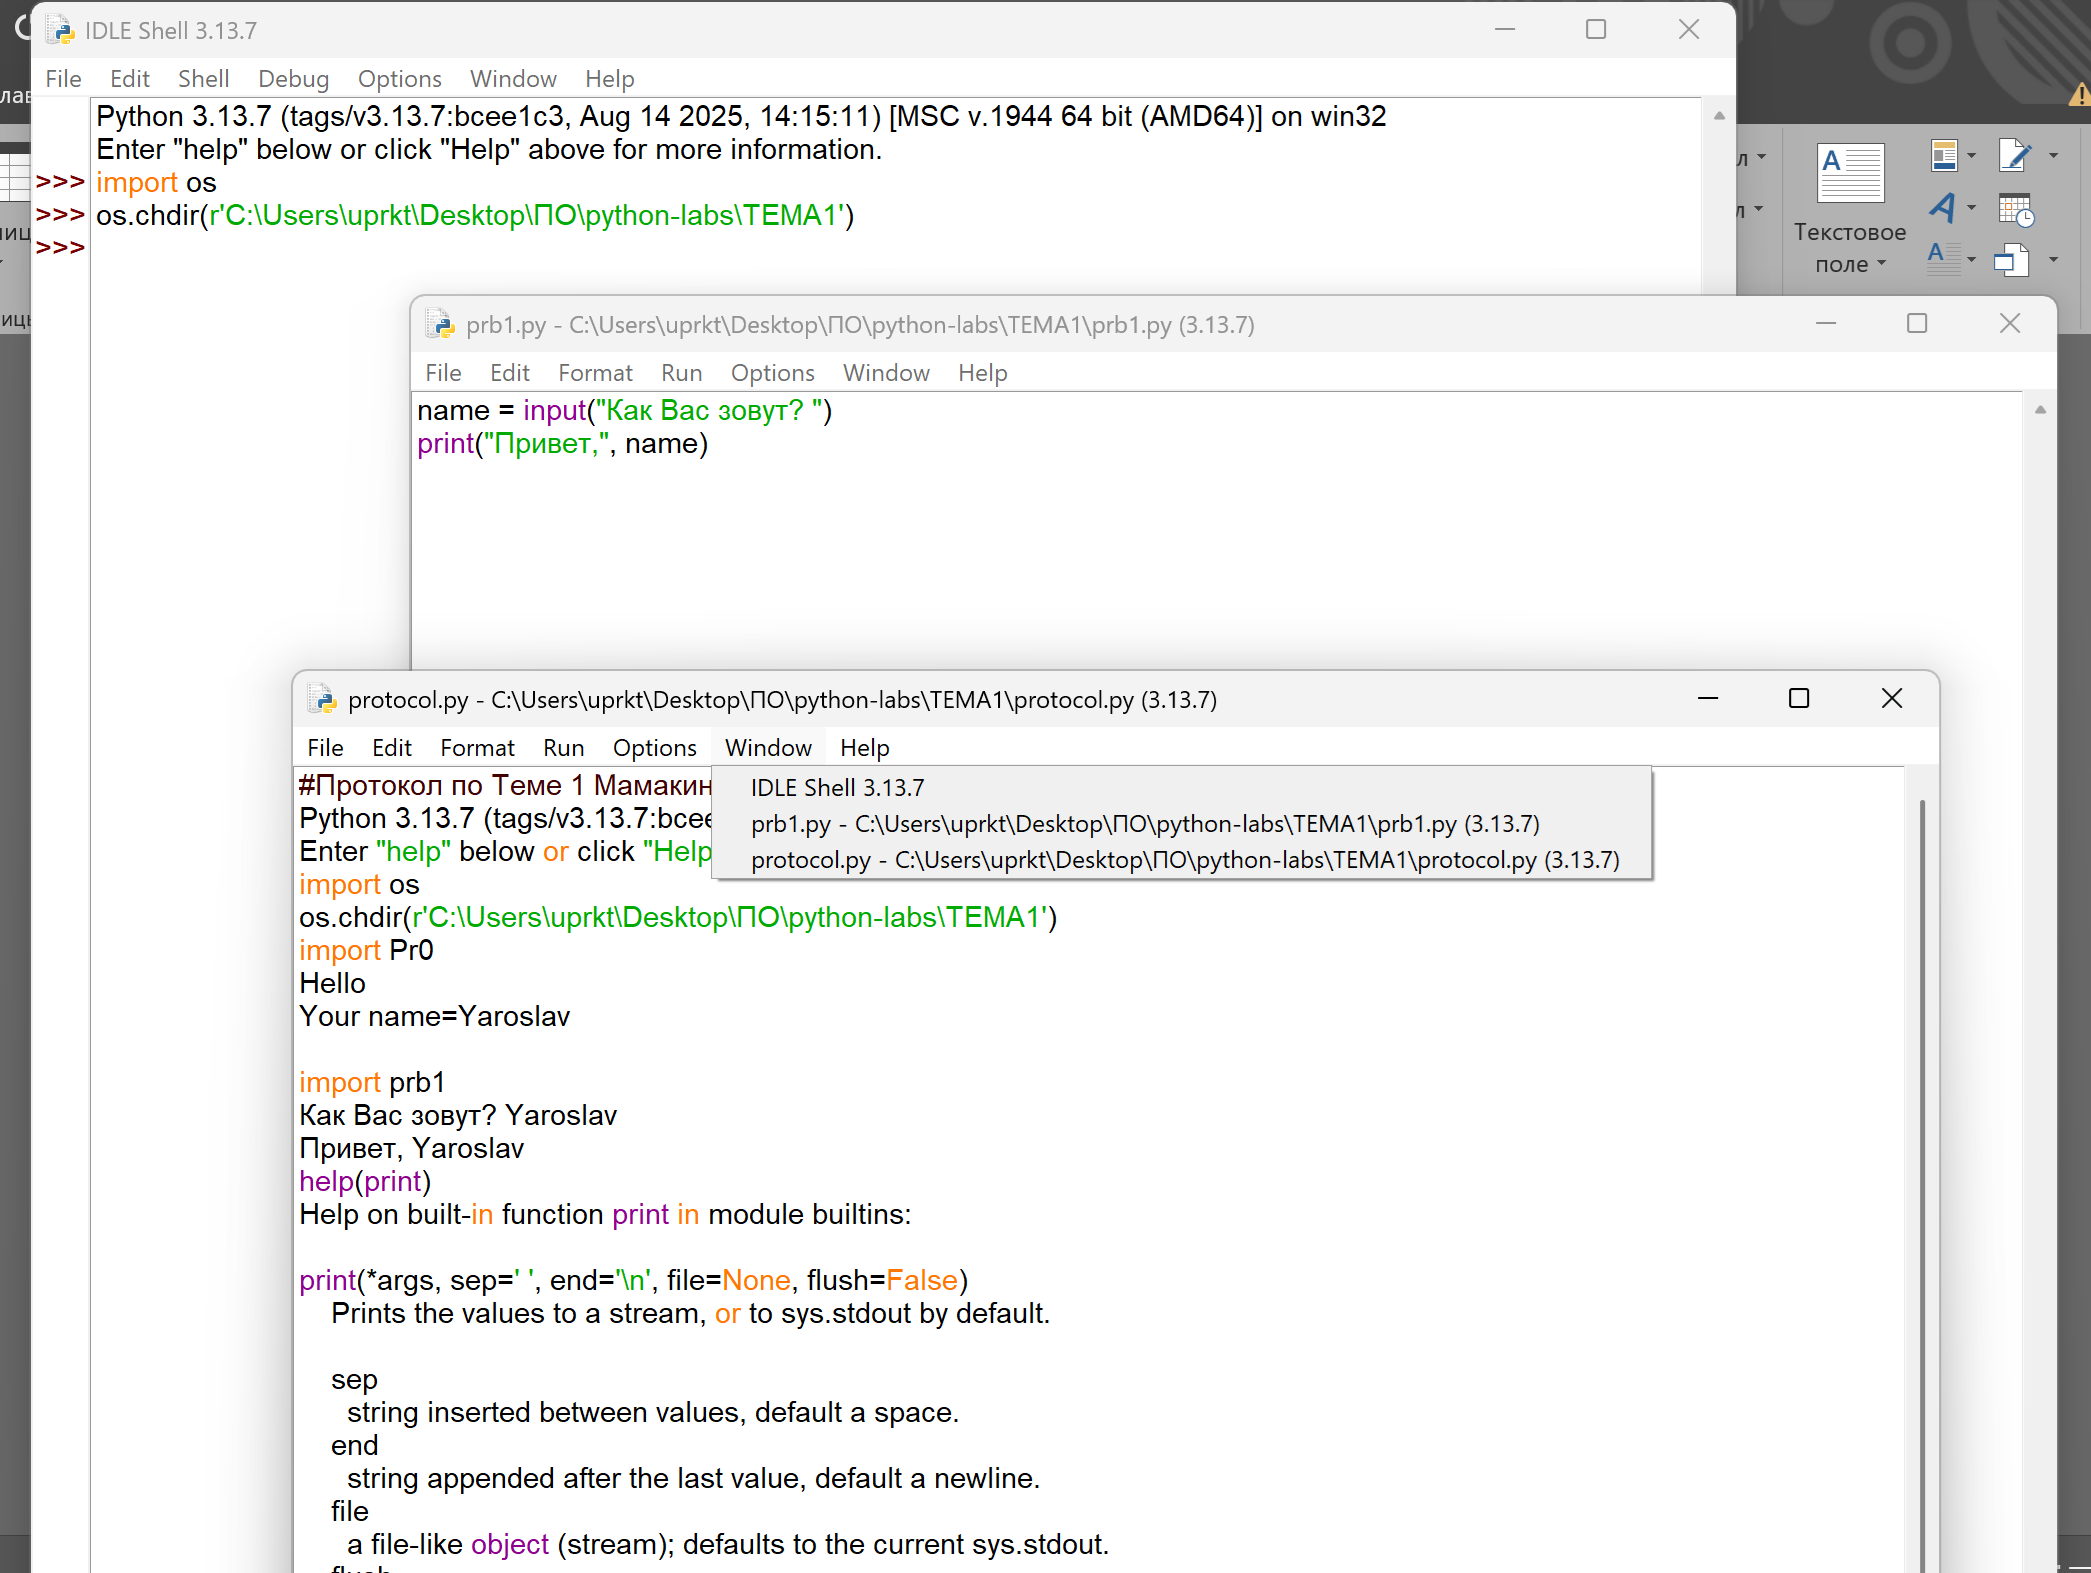Click the Python icon in protocol.py title bar
This screenshot has height=1573, width=2091.
(322, 699)
